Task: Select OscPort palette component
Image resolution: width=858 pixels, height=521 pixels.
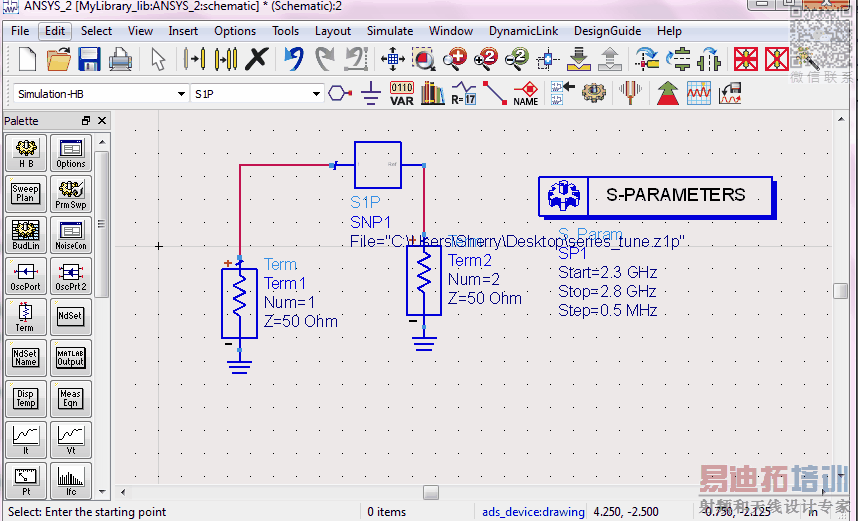Action: 26,276
